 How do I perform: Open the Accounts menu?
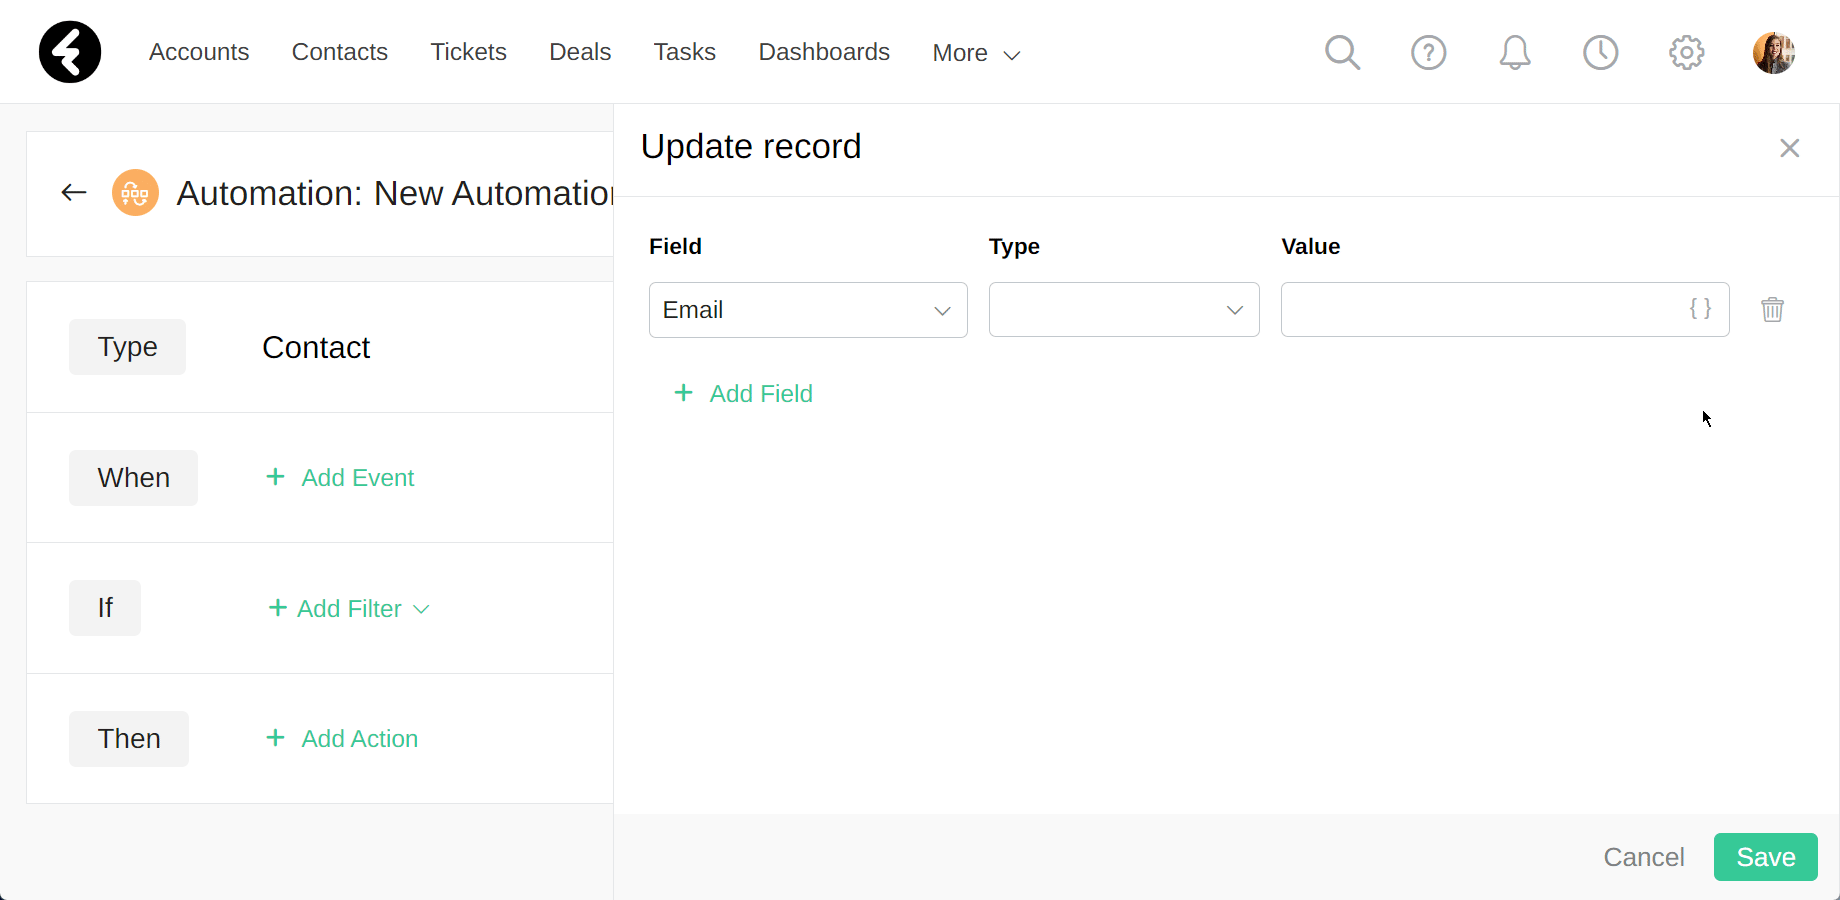click(199, 52)
